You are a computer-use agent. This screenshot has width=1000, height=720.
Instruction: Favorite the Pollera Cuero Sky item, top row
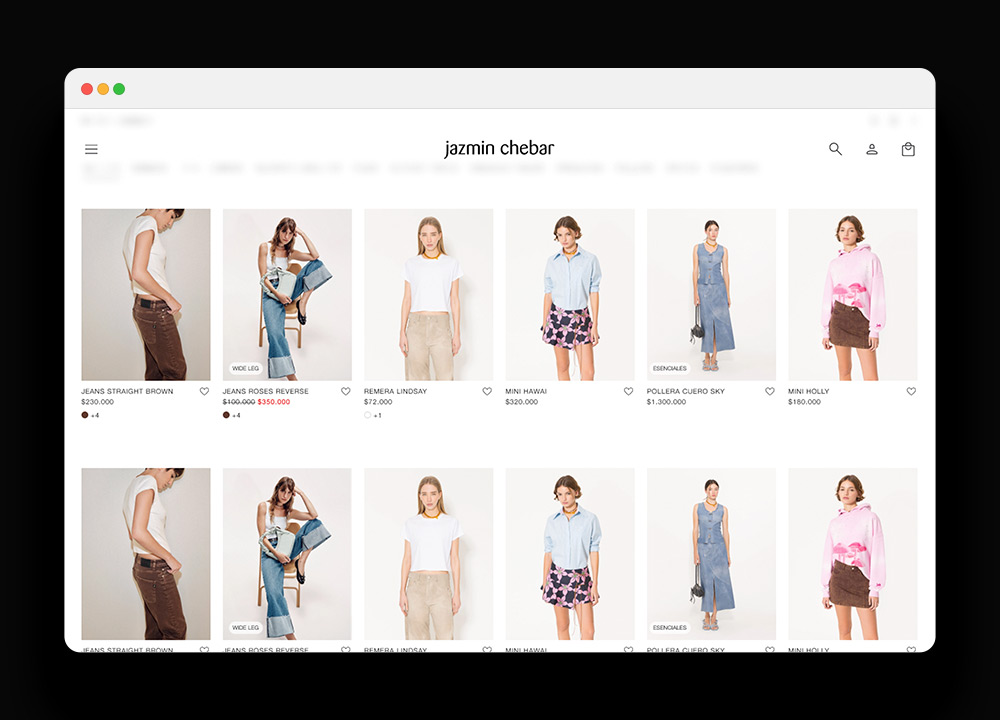[x=770, y=392]
